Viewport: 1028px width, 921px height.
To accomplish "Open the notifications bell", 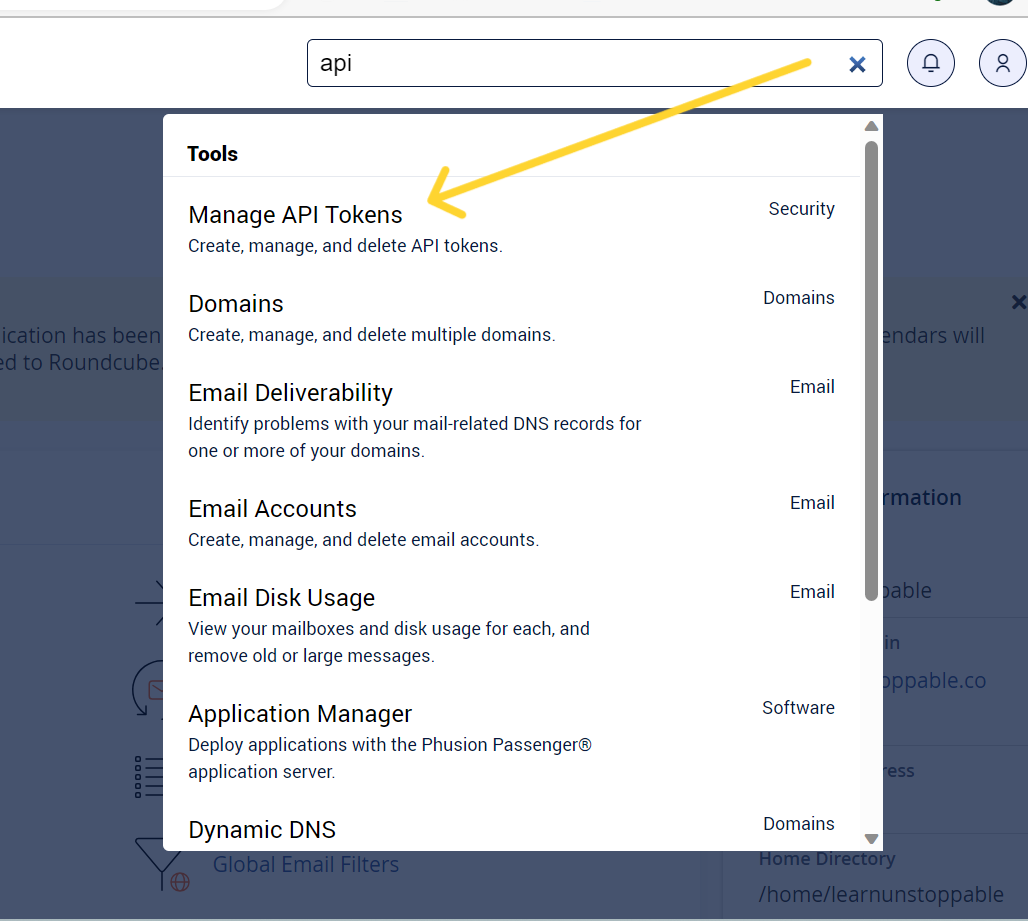I will 930,64.
